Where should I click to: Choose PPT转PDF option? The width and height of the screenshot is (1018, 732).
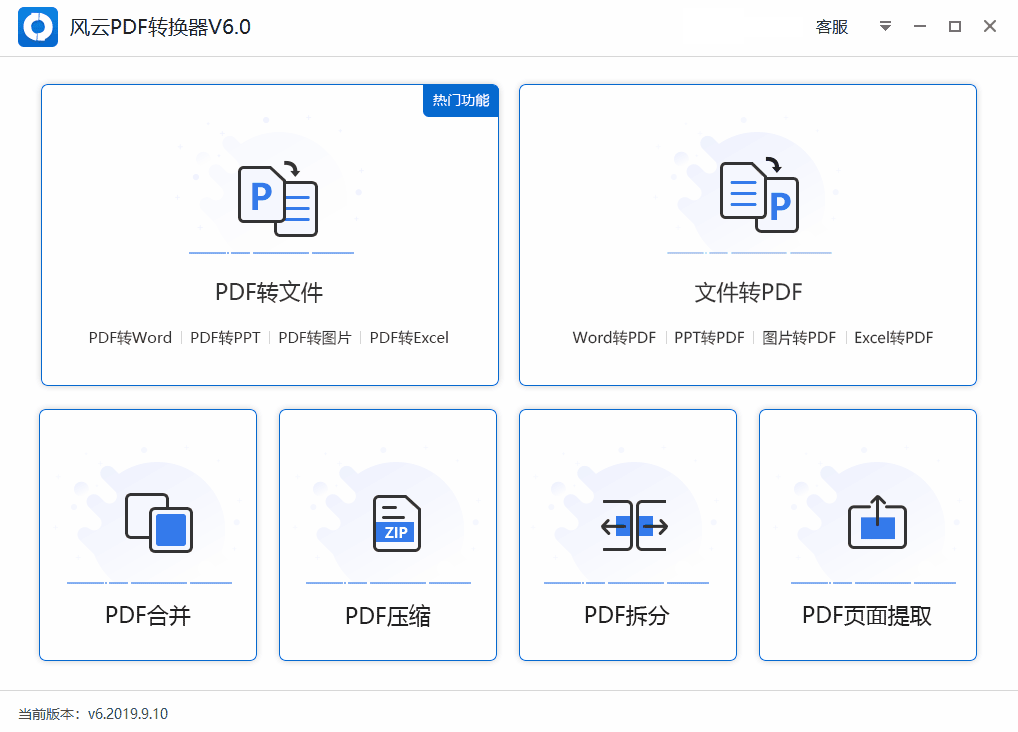[x=709, y=338]
